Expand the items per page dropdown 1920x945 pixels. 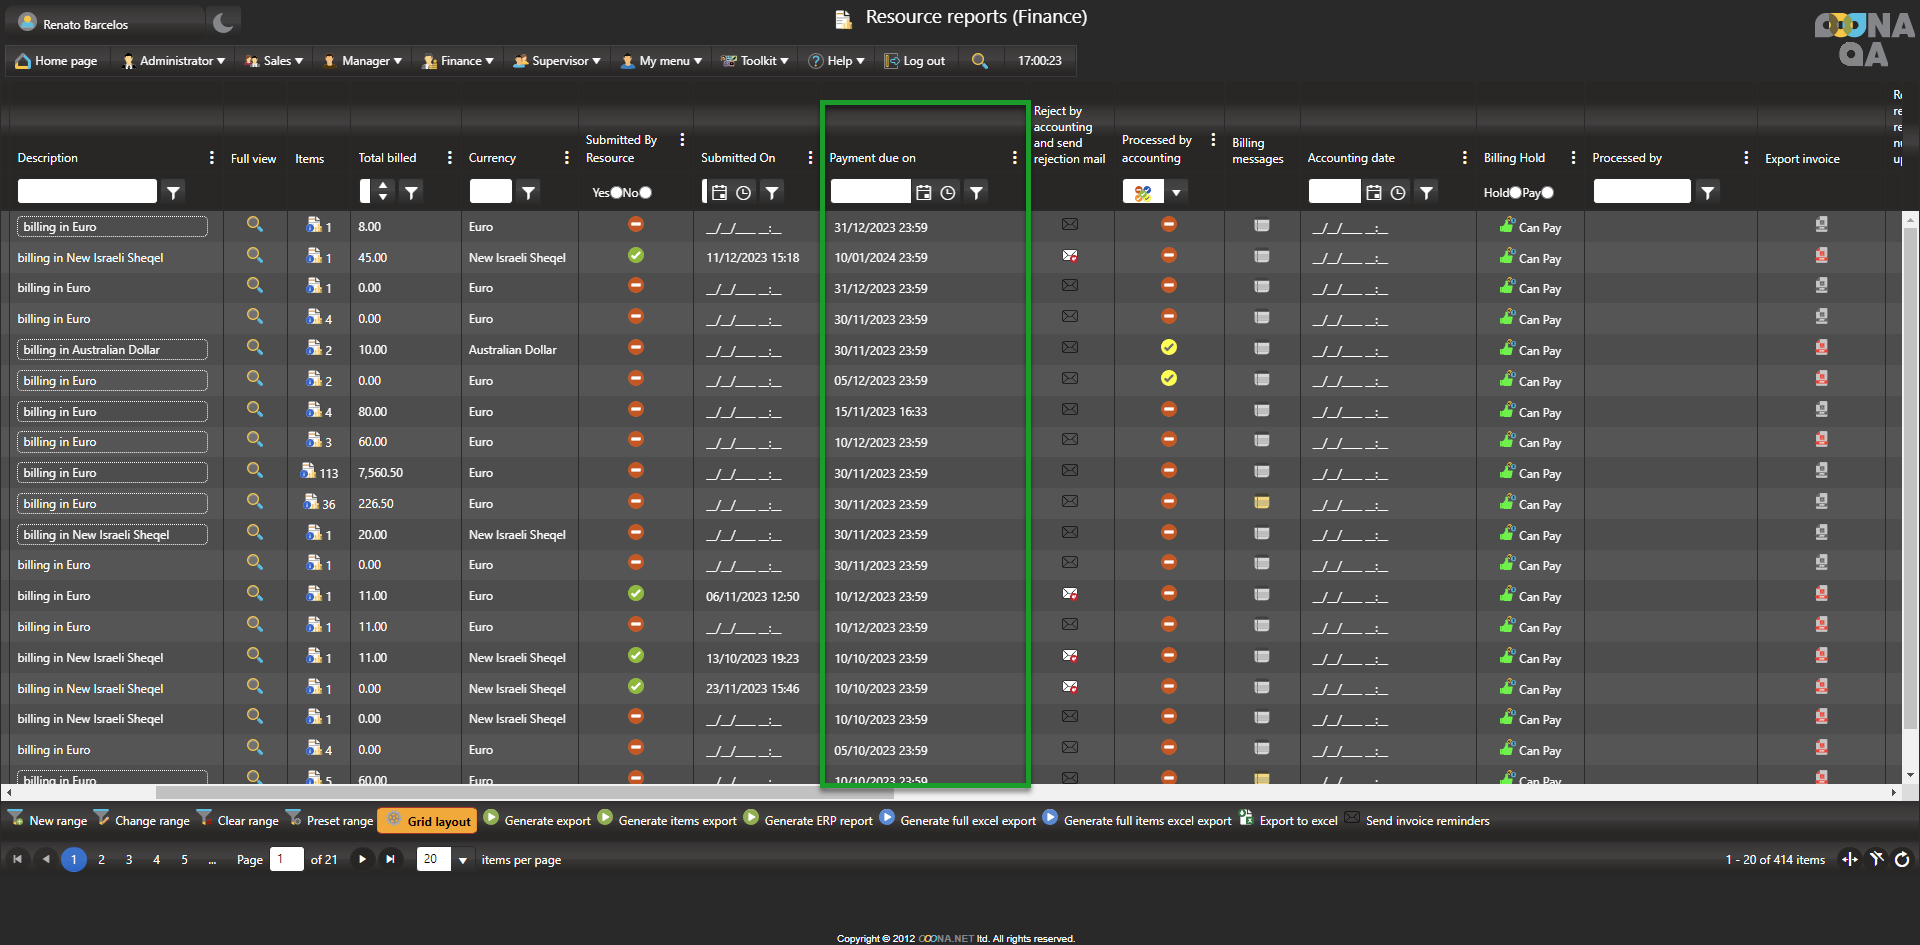click(463, 860)
